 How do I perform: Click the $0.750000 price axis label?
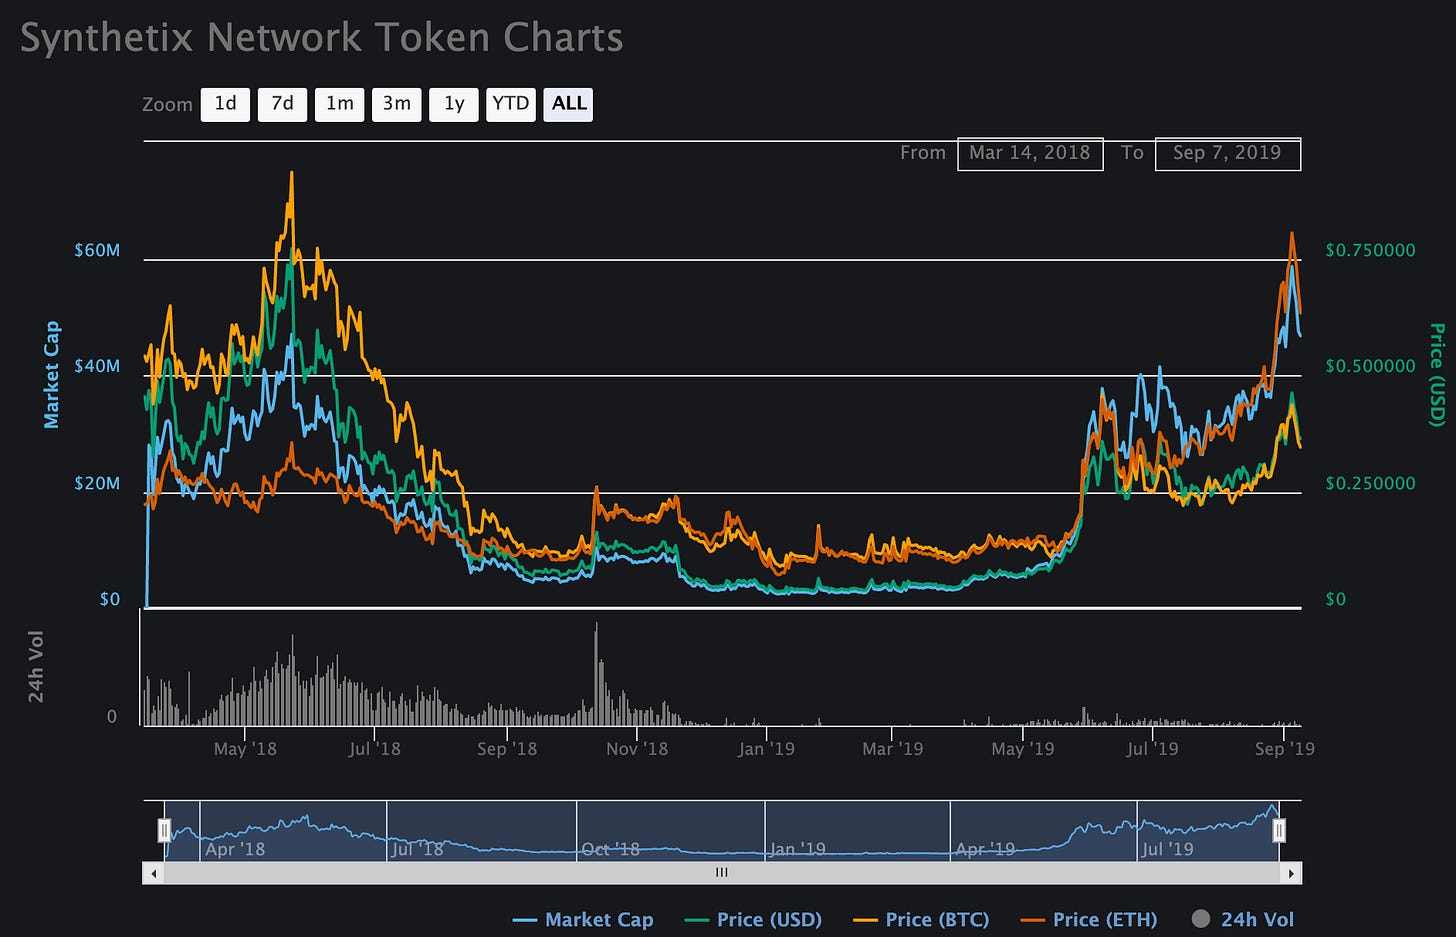point(1370,250)
